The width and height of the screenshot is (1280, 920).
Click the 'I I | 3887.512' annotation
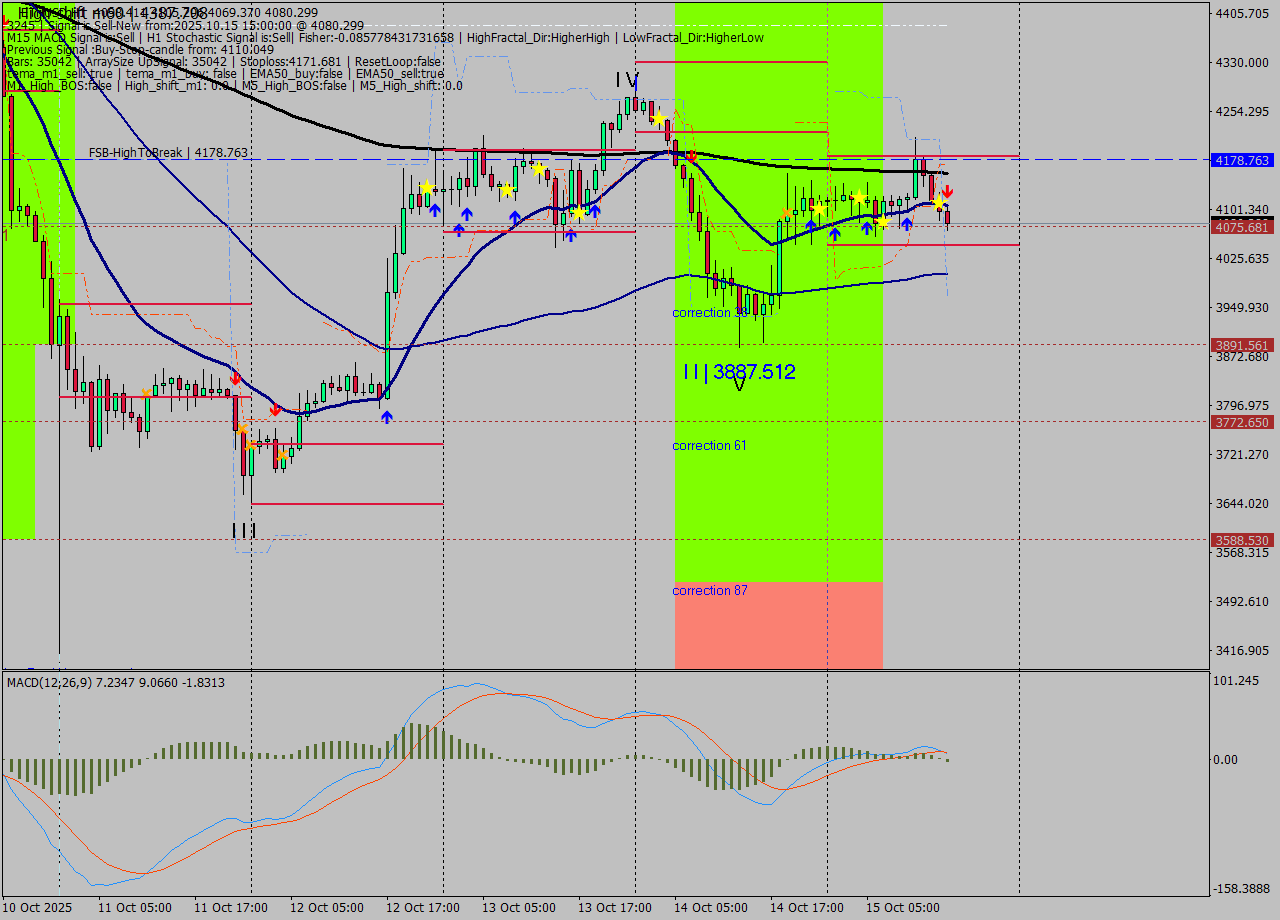pyautogui.click(x=739, y=372)
